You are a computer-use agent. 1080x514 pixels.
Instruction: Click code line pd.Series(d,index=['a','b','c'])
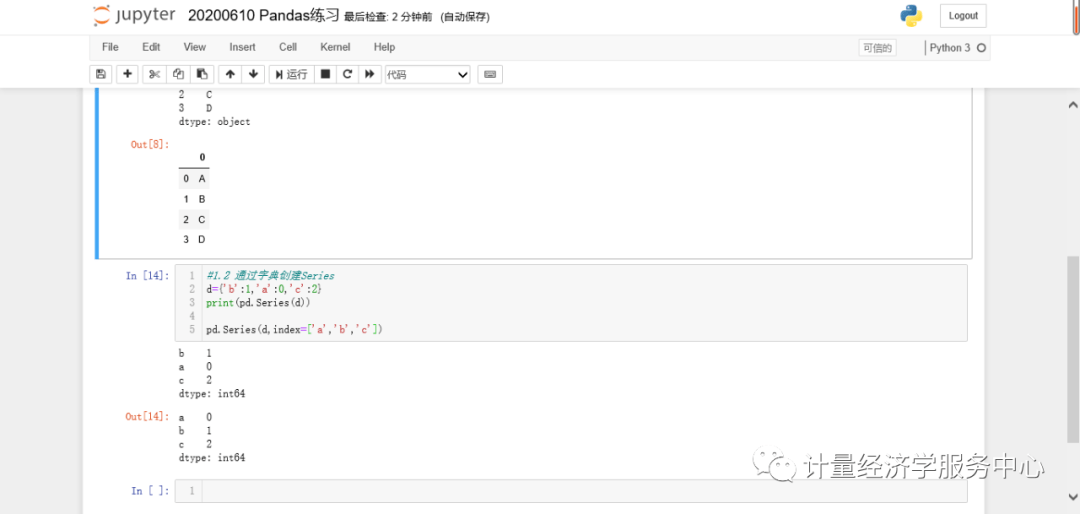click(x=293, y=330)
